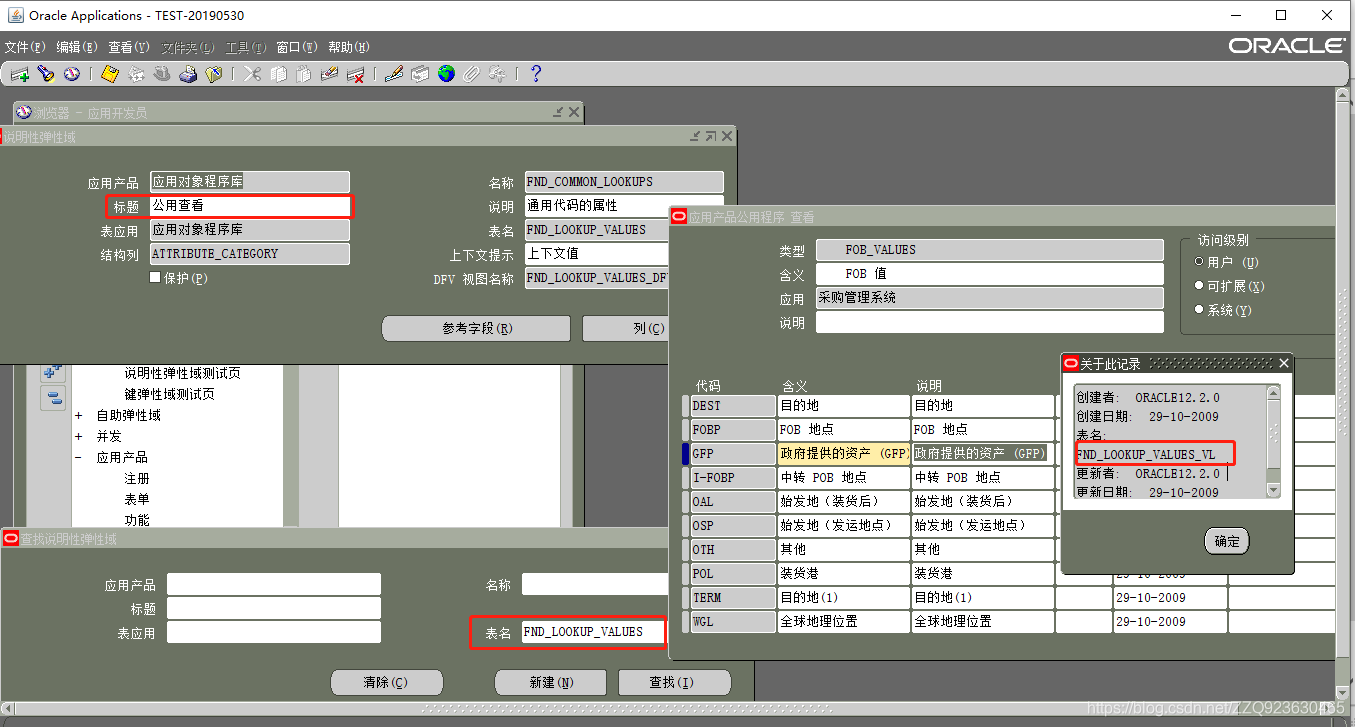The image size is (1355, 727).
Task: Click the Paste clipboard toolbar icon
Action: (304, 74)
